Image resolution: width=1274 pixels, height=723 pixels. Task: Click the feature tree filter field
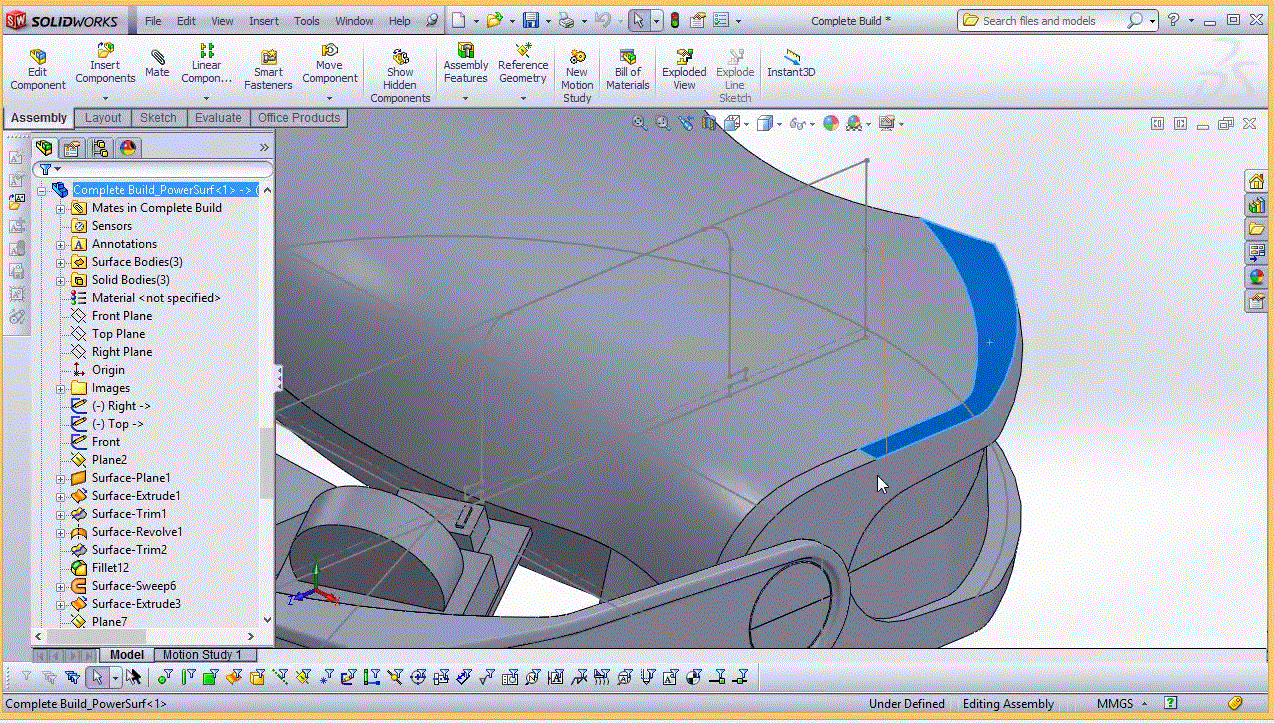(x=153, y=170)
